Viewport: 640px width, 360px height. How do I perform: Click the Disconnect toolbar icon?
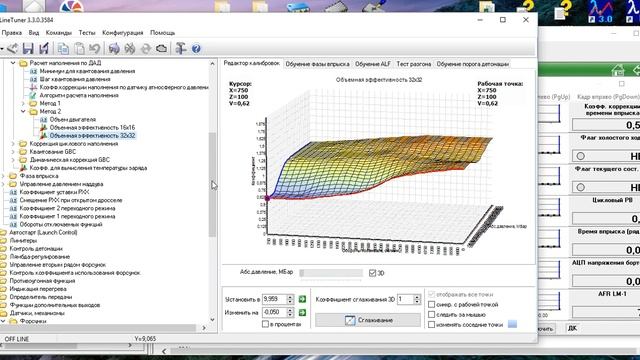click(130, 49)
